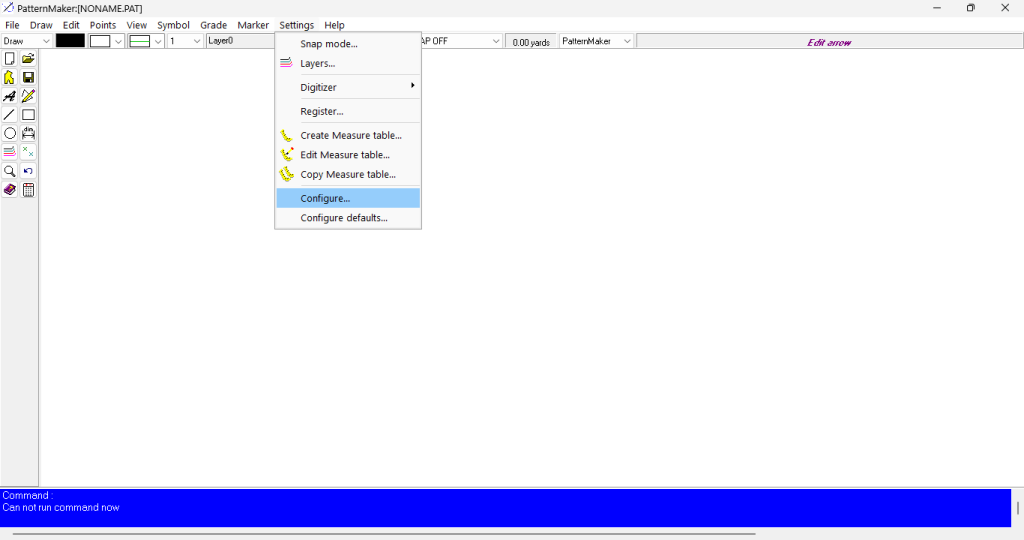Select Configure defaults... menu entry

coord(347,217)
